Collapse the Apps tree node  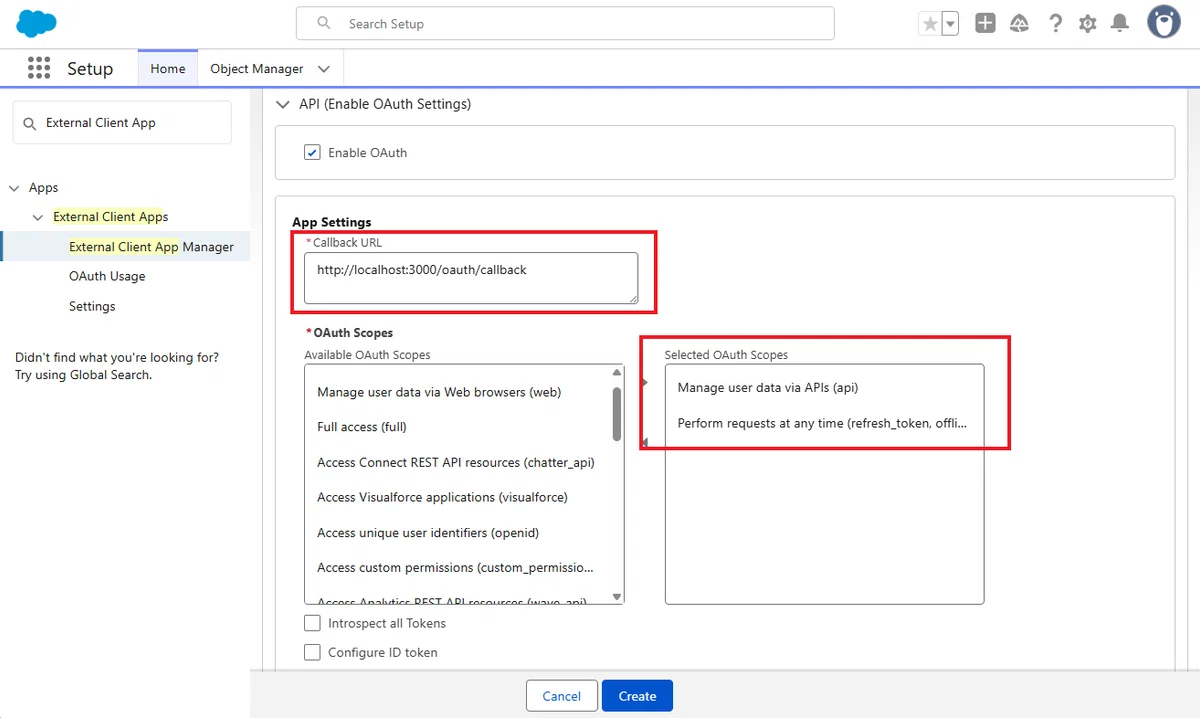pos(14,188)
